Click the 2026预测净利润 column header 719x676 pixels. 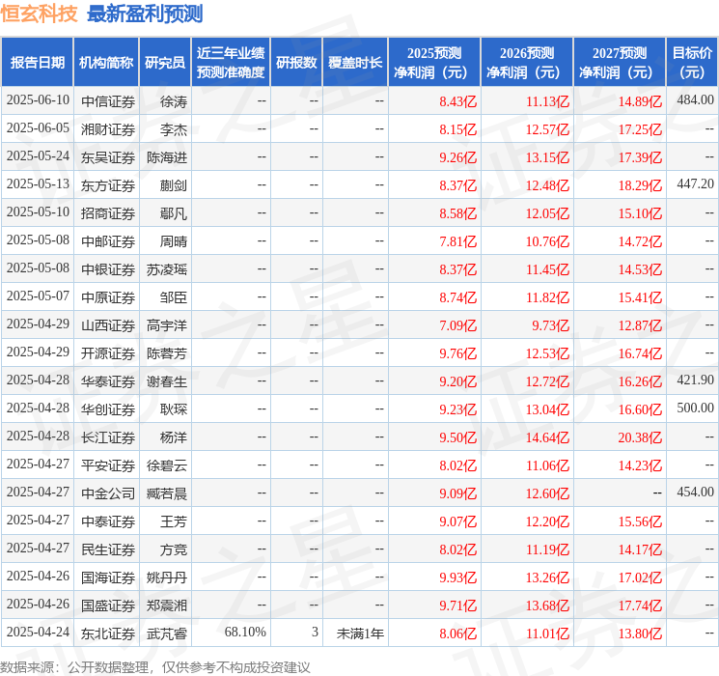coord(527,62)
